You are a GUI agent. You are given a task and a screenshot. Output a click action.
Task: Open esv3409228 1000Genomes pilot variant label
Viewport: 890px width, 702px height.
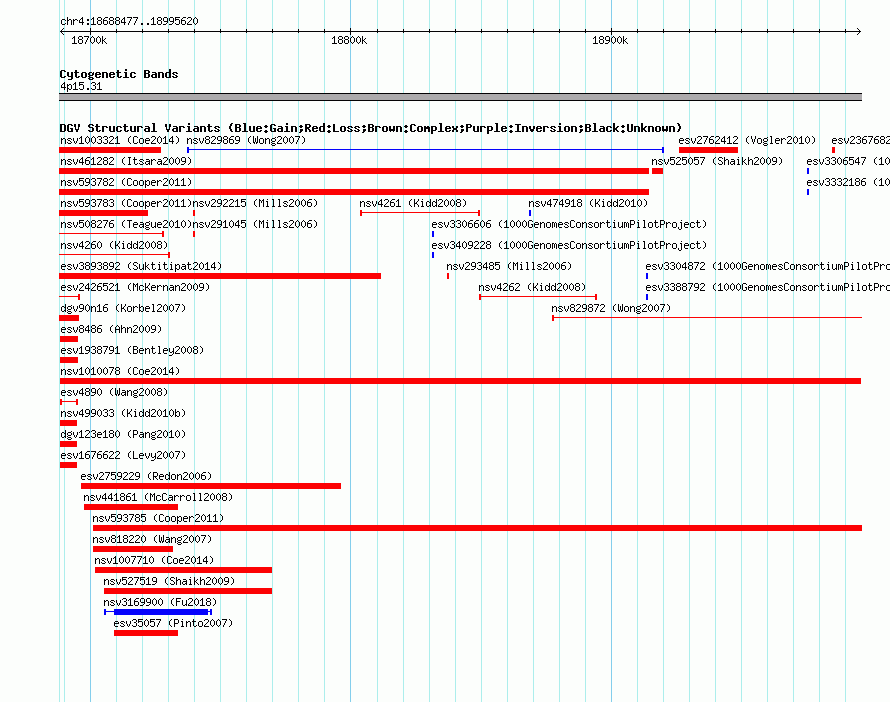click(x=569, y=245)
